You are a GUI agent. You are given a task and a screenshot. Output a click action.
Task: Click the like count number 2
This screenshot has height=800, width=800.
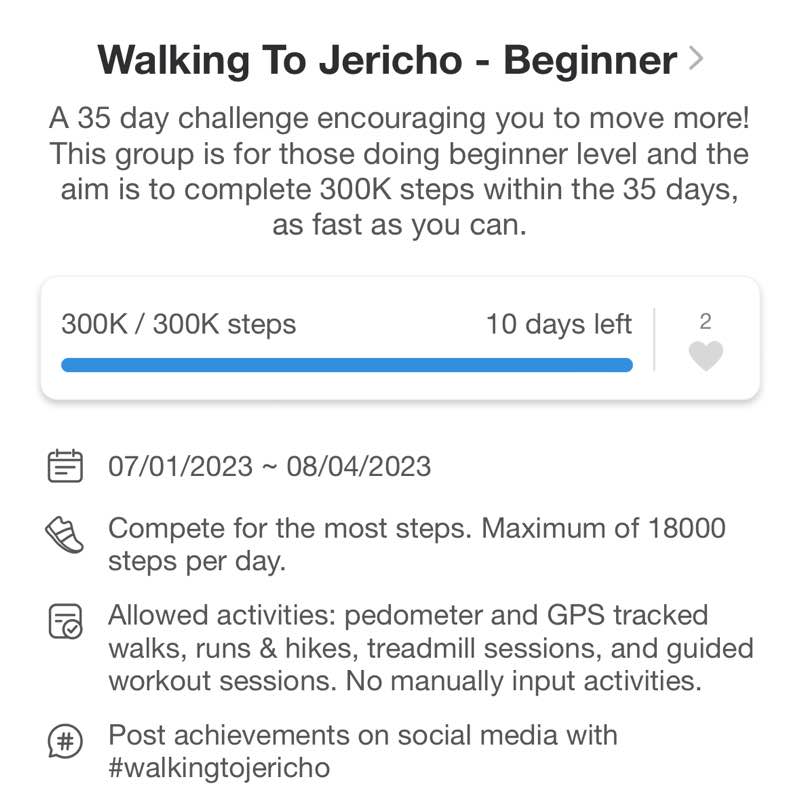706,322
